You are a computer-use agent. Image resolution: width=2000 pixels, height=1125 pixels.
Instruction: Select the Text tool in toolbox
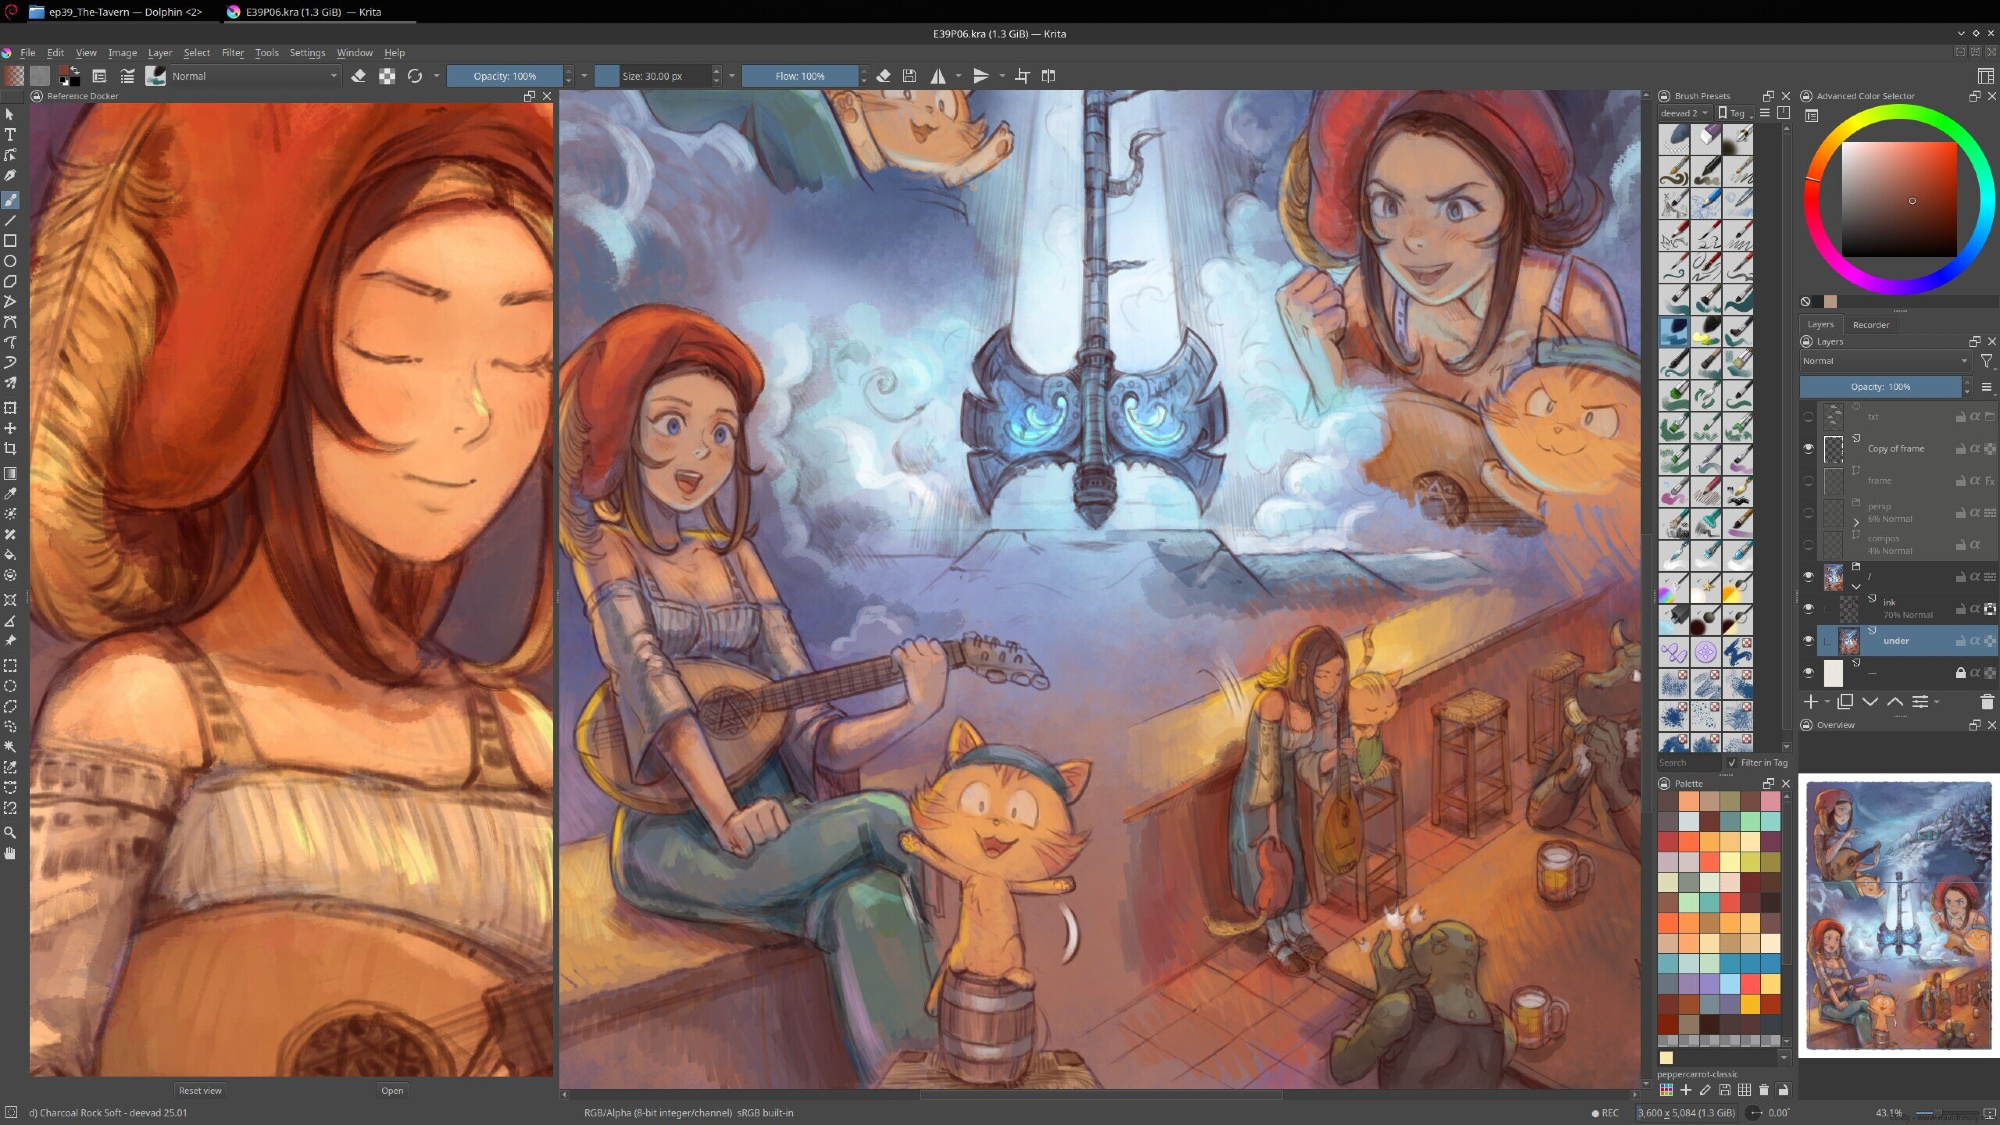click(10, 134)
